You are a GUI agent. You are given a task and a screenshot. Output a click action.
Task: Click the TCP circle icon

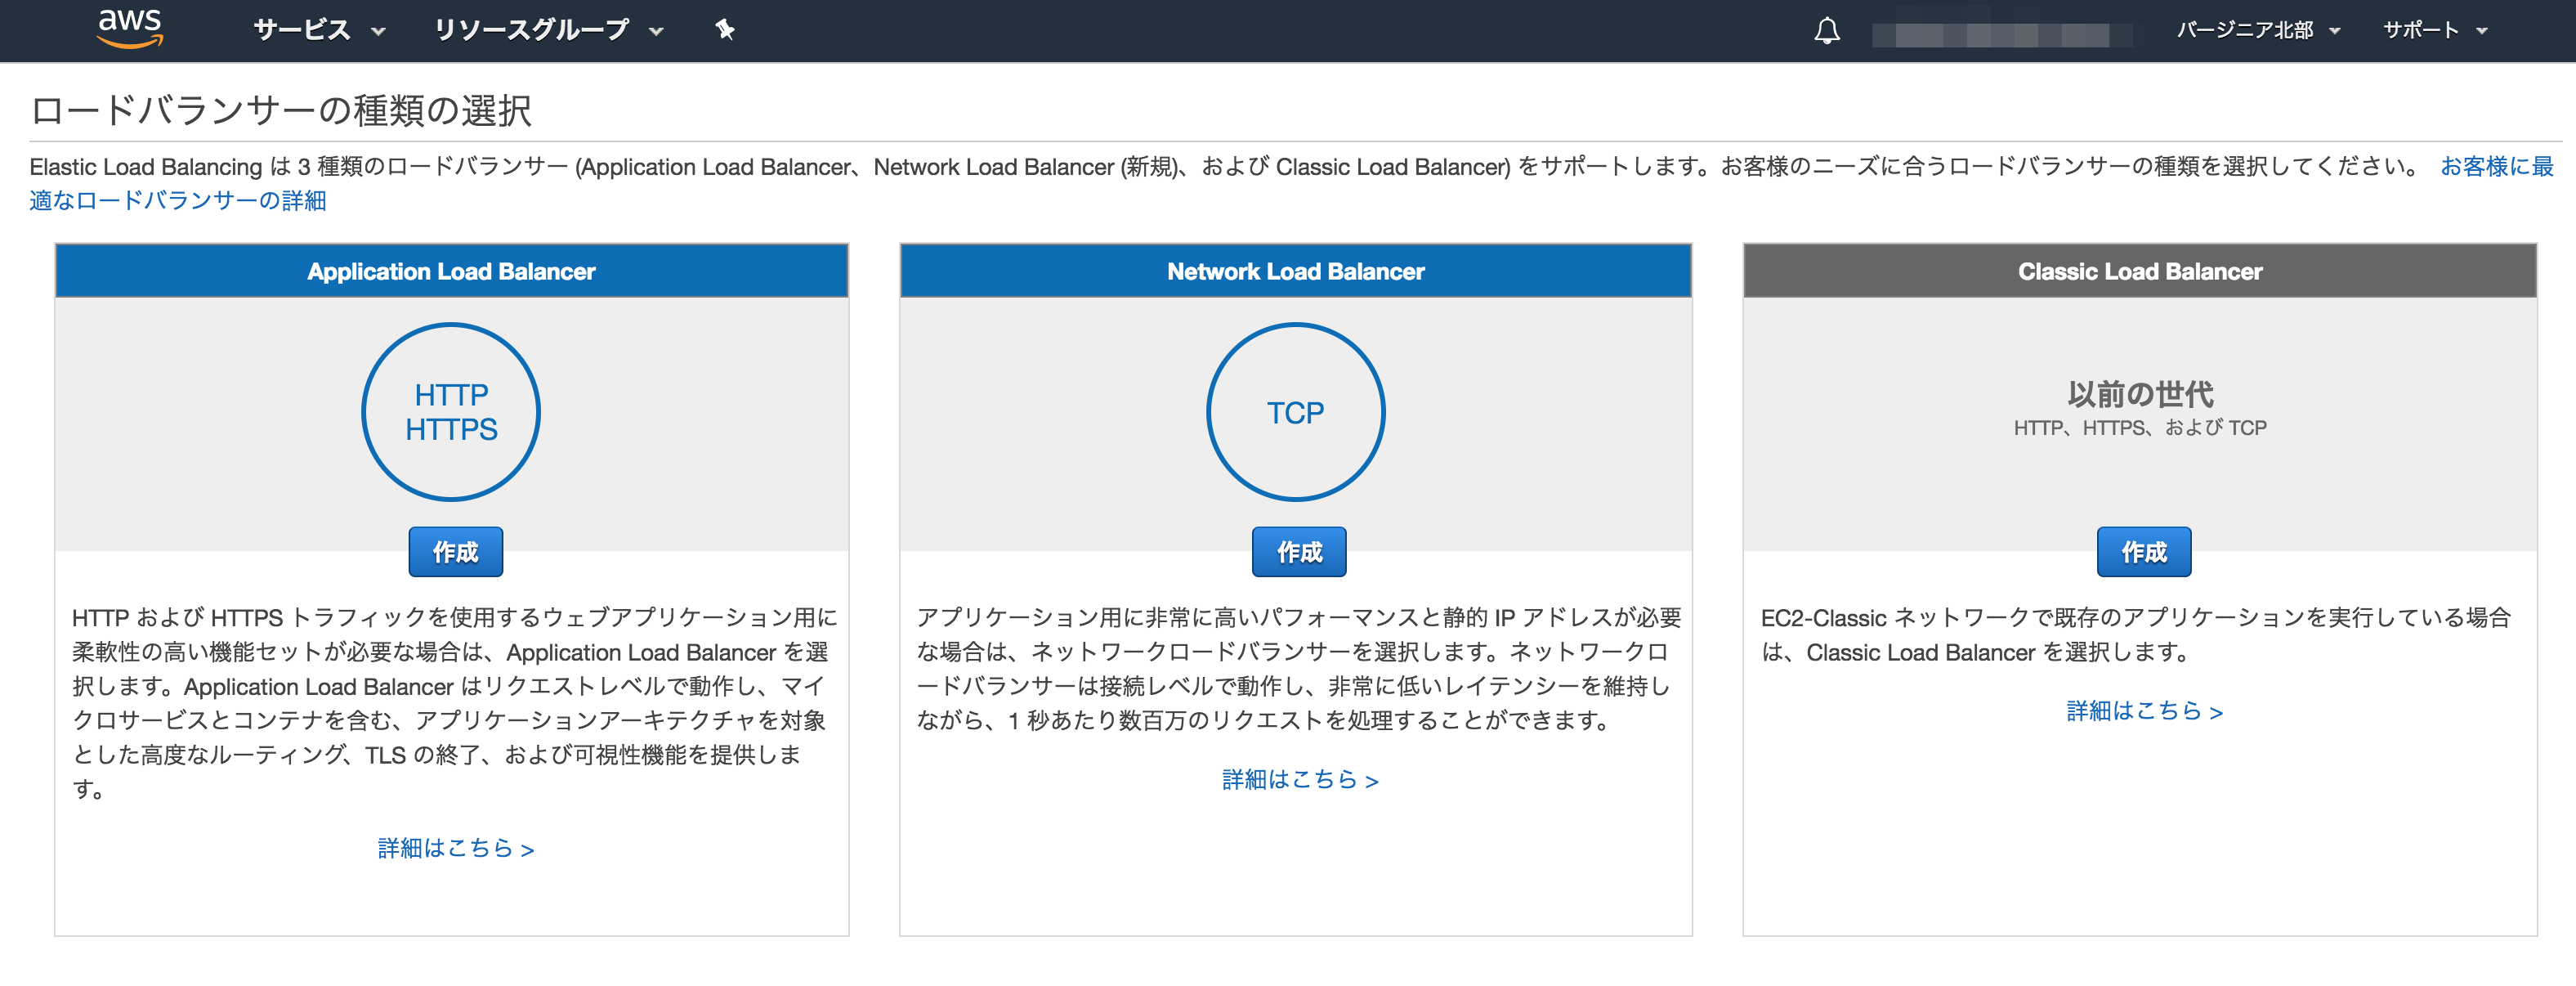click(x=1295, y=412)
